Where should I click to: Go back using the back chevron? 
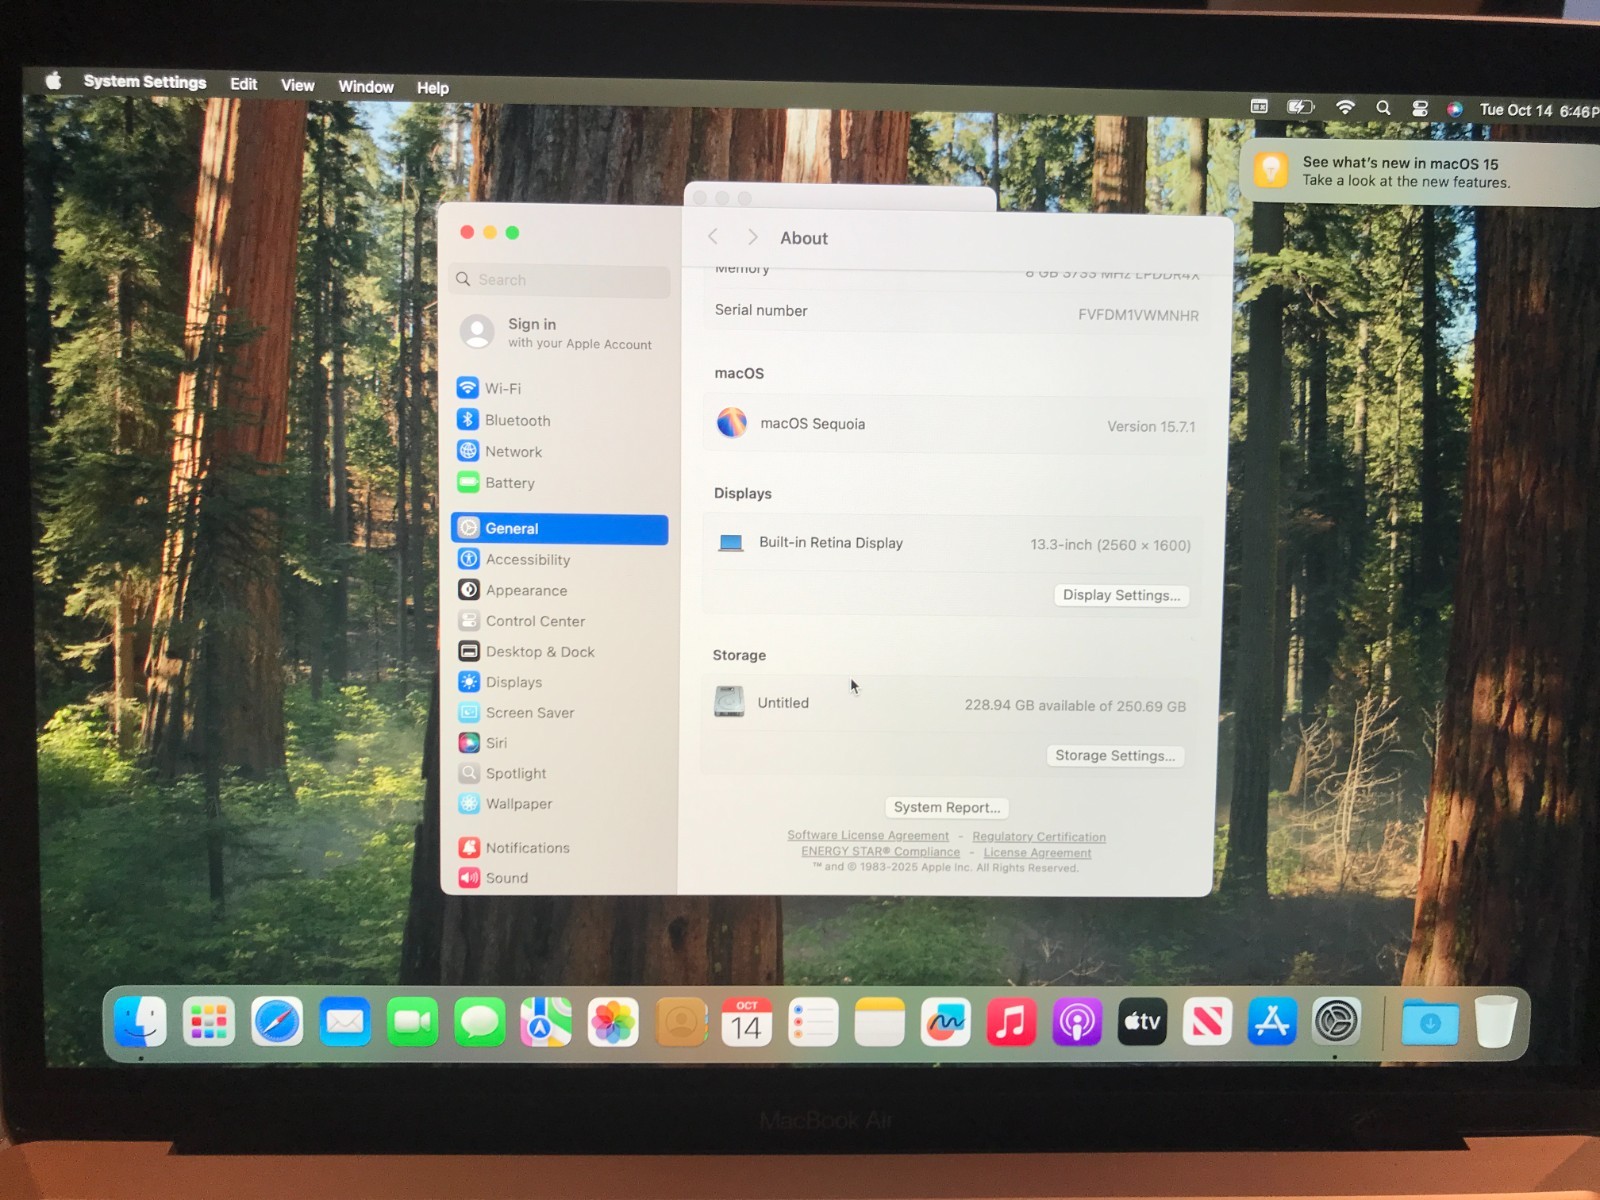(713, 236)
